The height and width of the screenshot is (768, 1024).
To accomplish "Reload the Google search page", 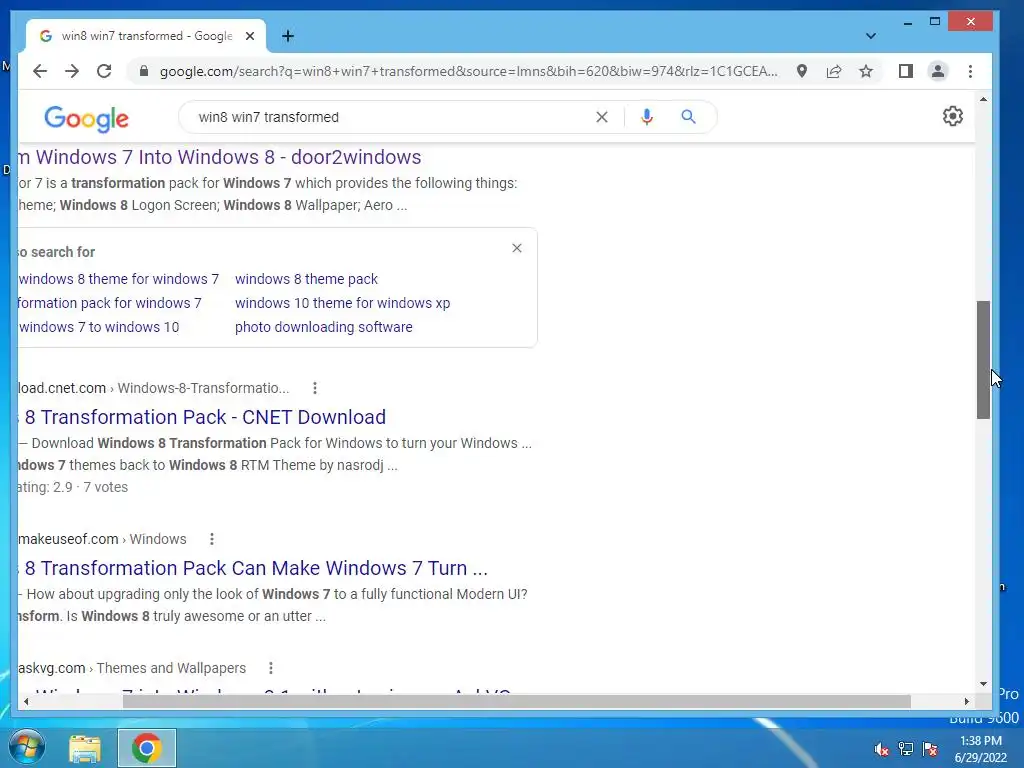I will [104, 71].
